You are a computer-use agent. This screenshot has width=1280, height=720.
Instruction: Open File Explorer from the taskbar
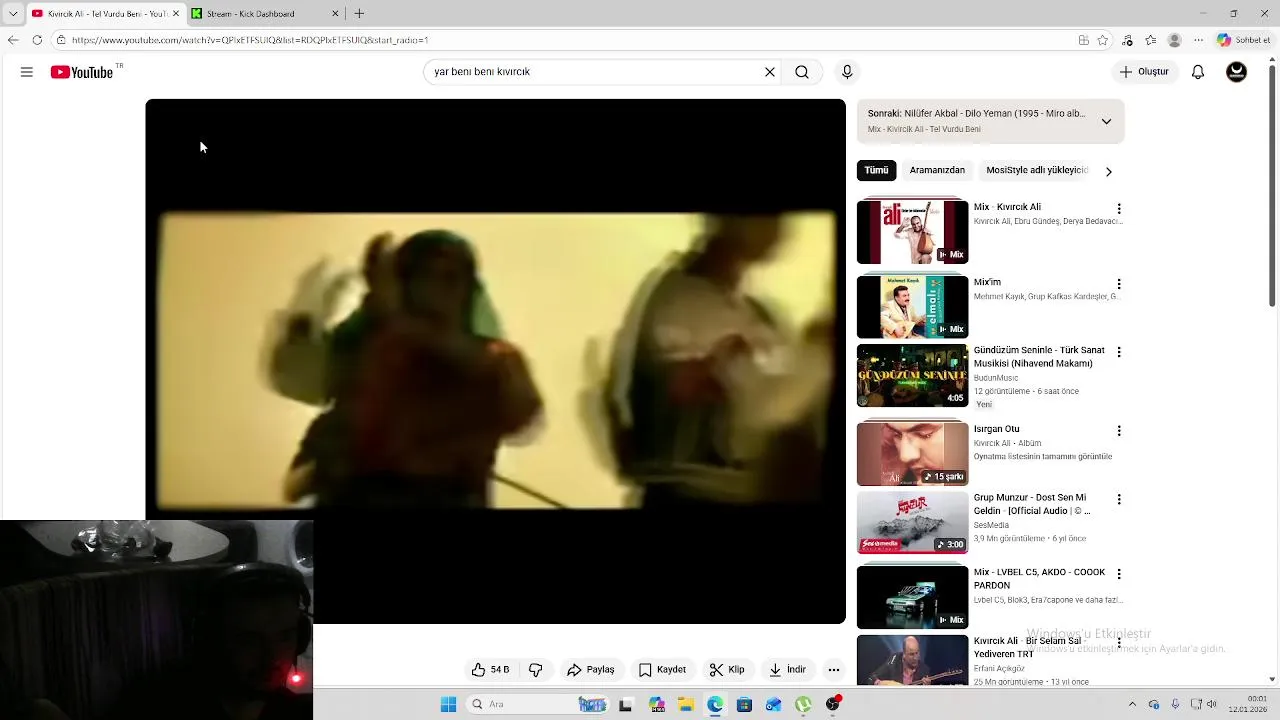click(x=686, y=705)
